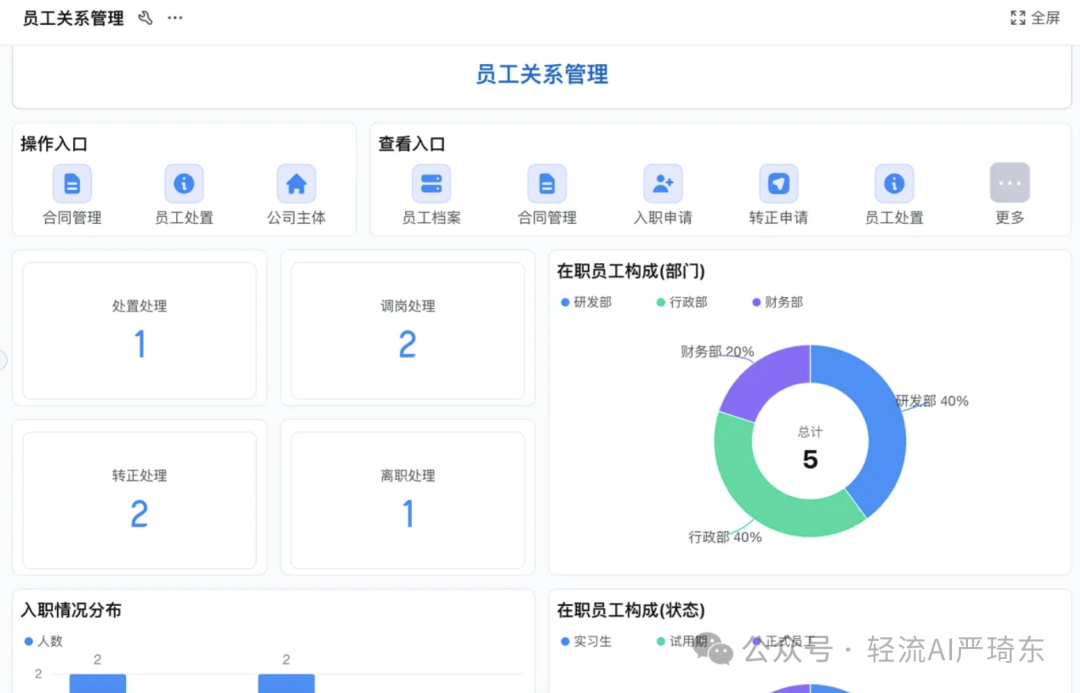Toggle the 研发部 legend in the department chart
1080x693 pixels.
coord(587,302)
